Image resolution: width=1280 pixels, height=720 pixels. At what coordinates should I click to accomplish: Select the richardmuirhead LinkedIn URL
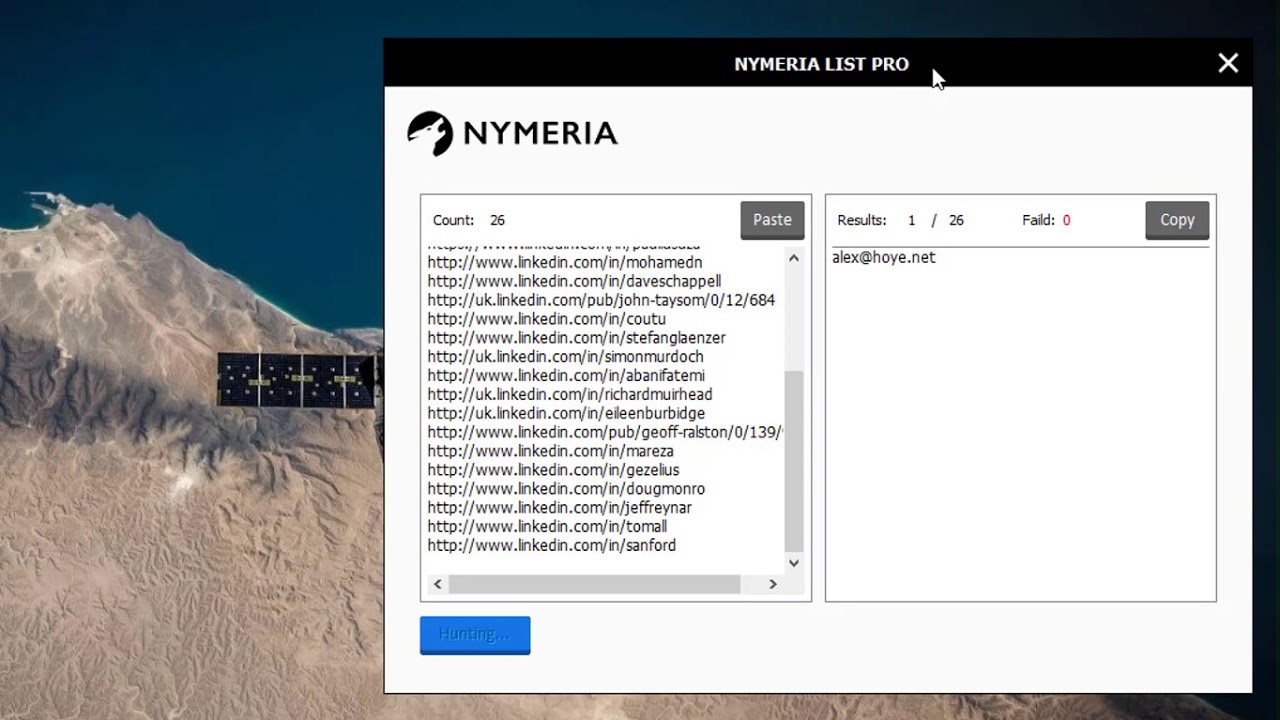570,395
